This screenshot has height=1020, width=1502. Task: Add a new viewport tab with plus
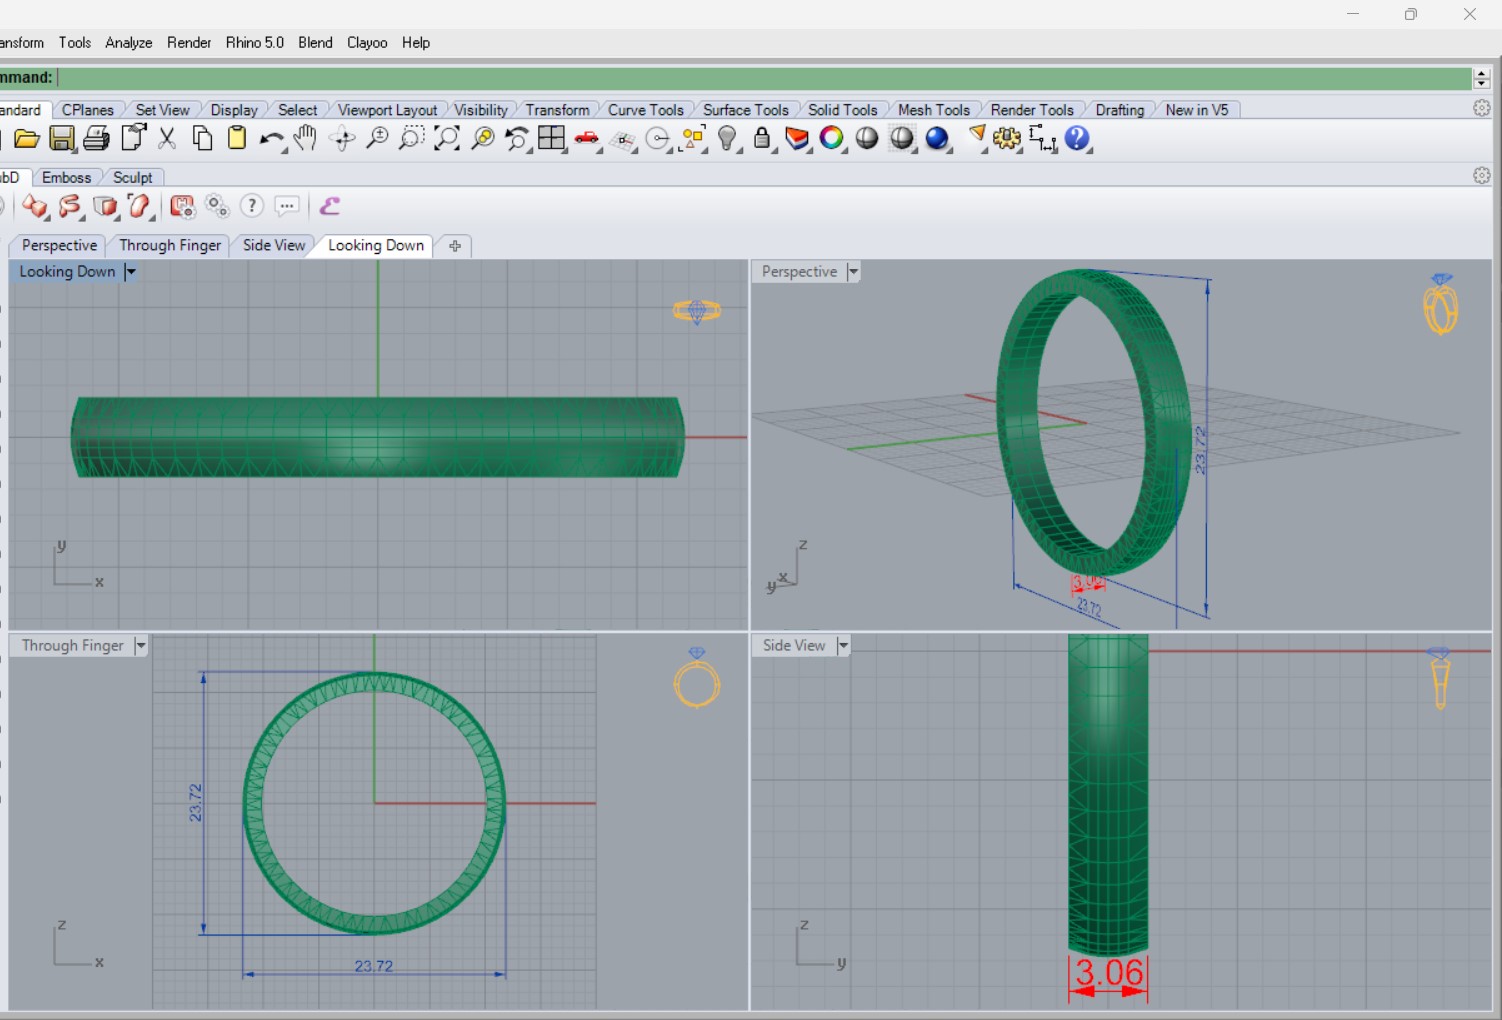click(x=455, y=246)
